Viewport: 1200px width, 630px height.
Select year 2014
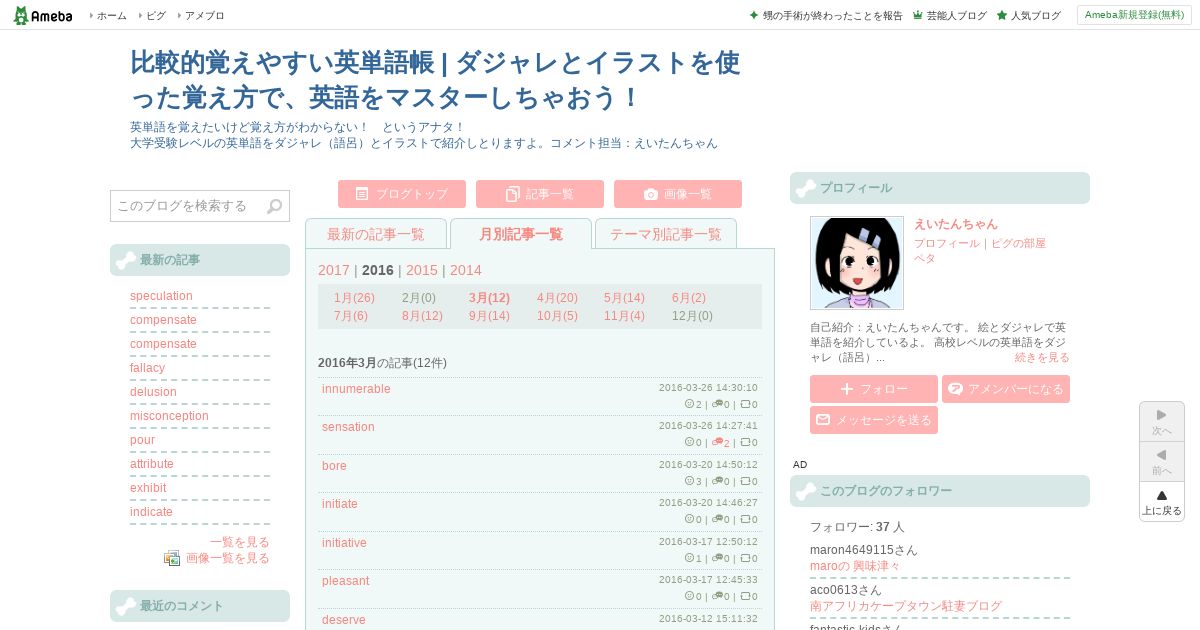click(x=466, y=270)
